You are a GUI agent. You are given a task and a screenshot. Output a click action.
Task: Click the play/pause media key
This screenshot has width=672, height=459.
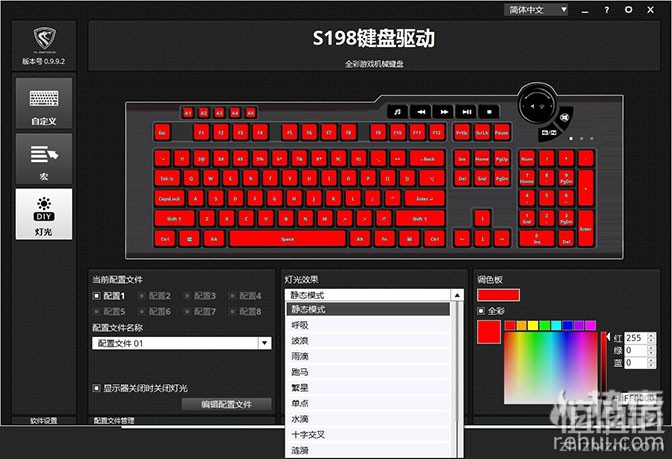(467, 112)
